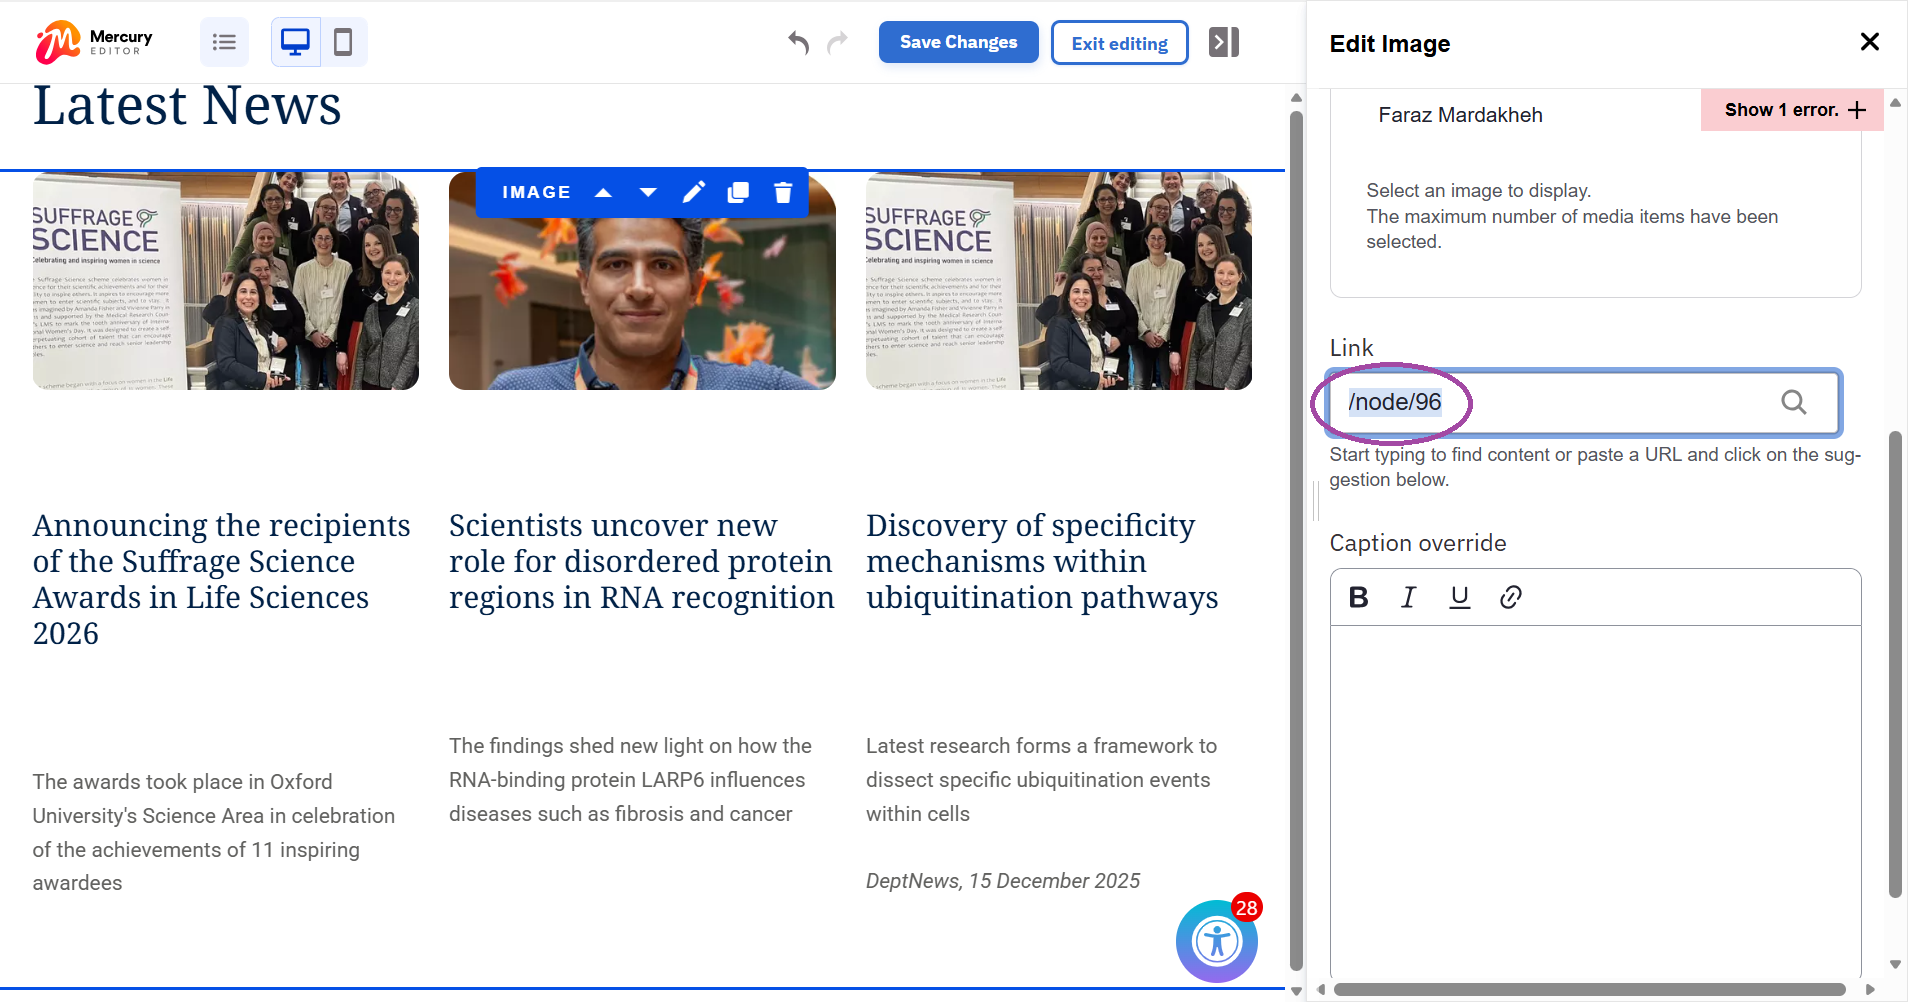Toggle bold in caption override
This screenshot has height=1002, width=1908.
[1358, 597]
